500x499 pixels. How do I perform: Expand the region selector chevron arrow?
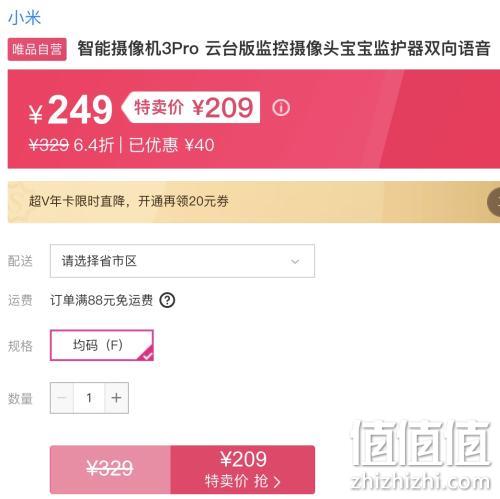(x=295, y=261)
